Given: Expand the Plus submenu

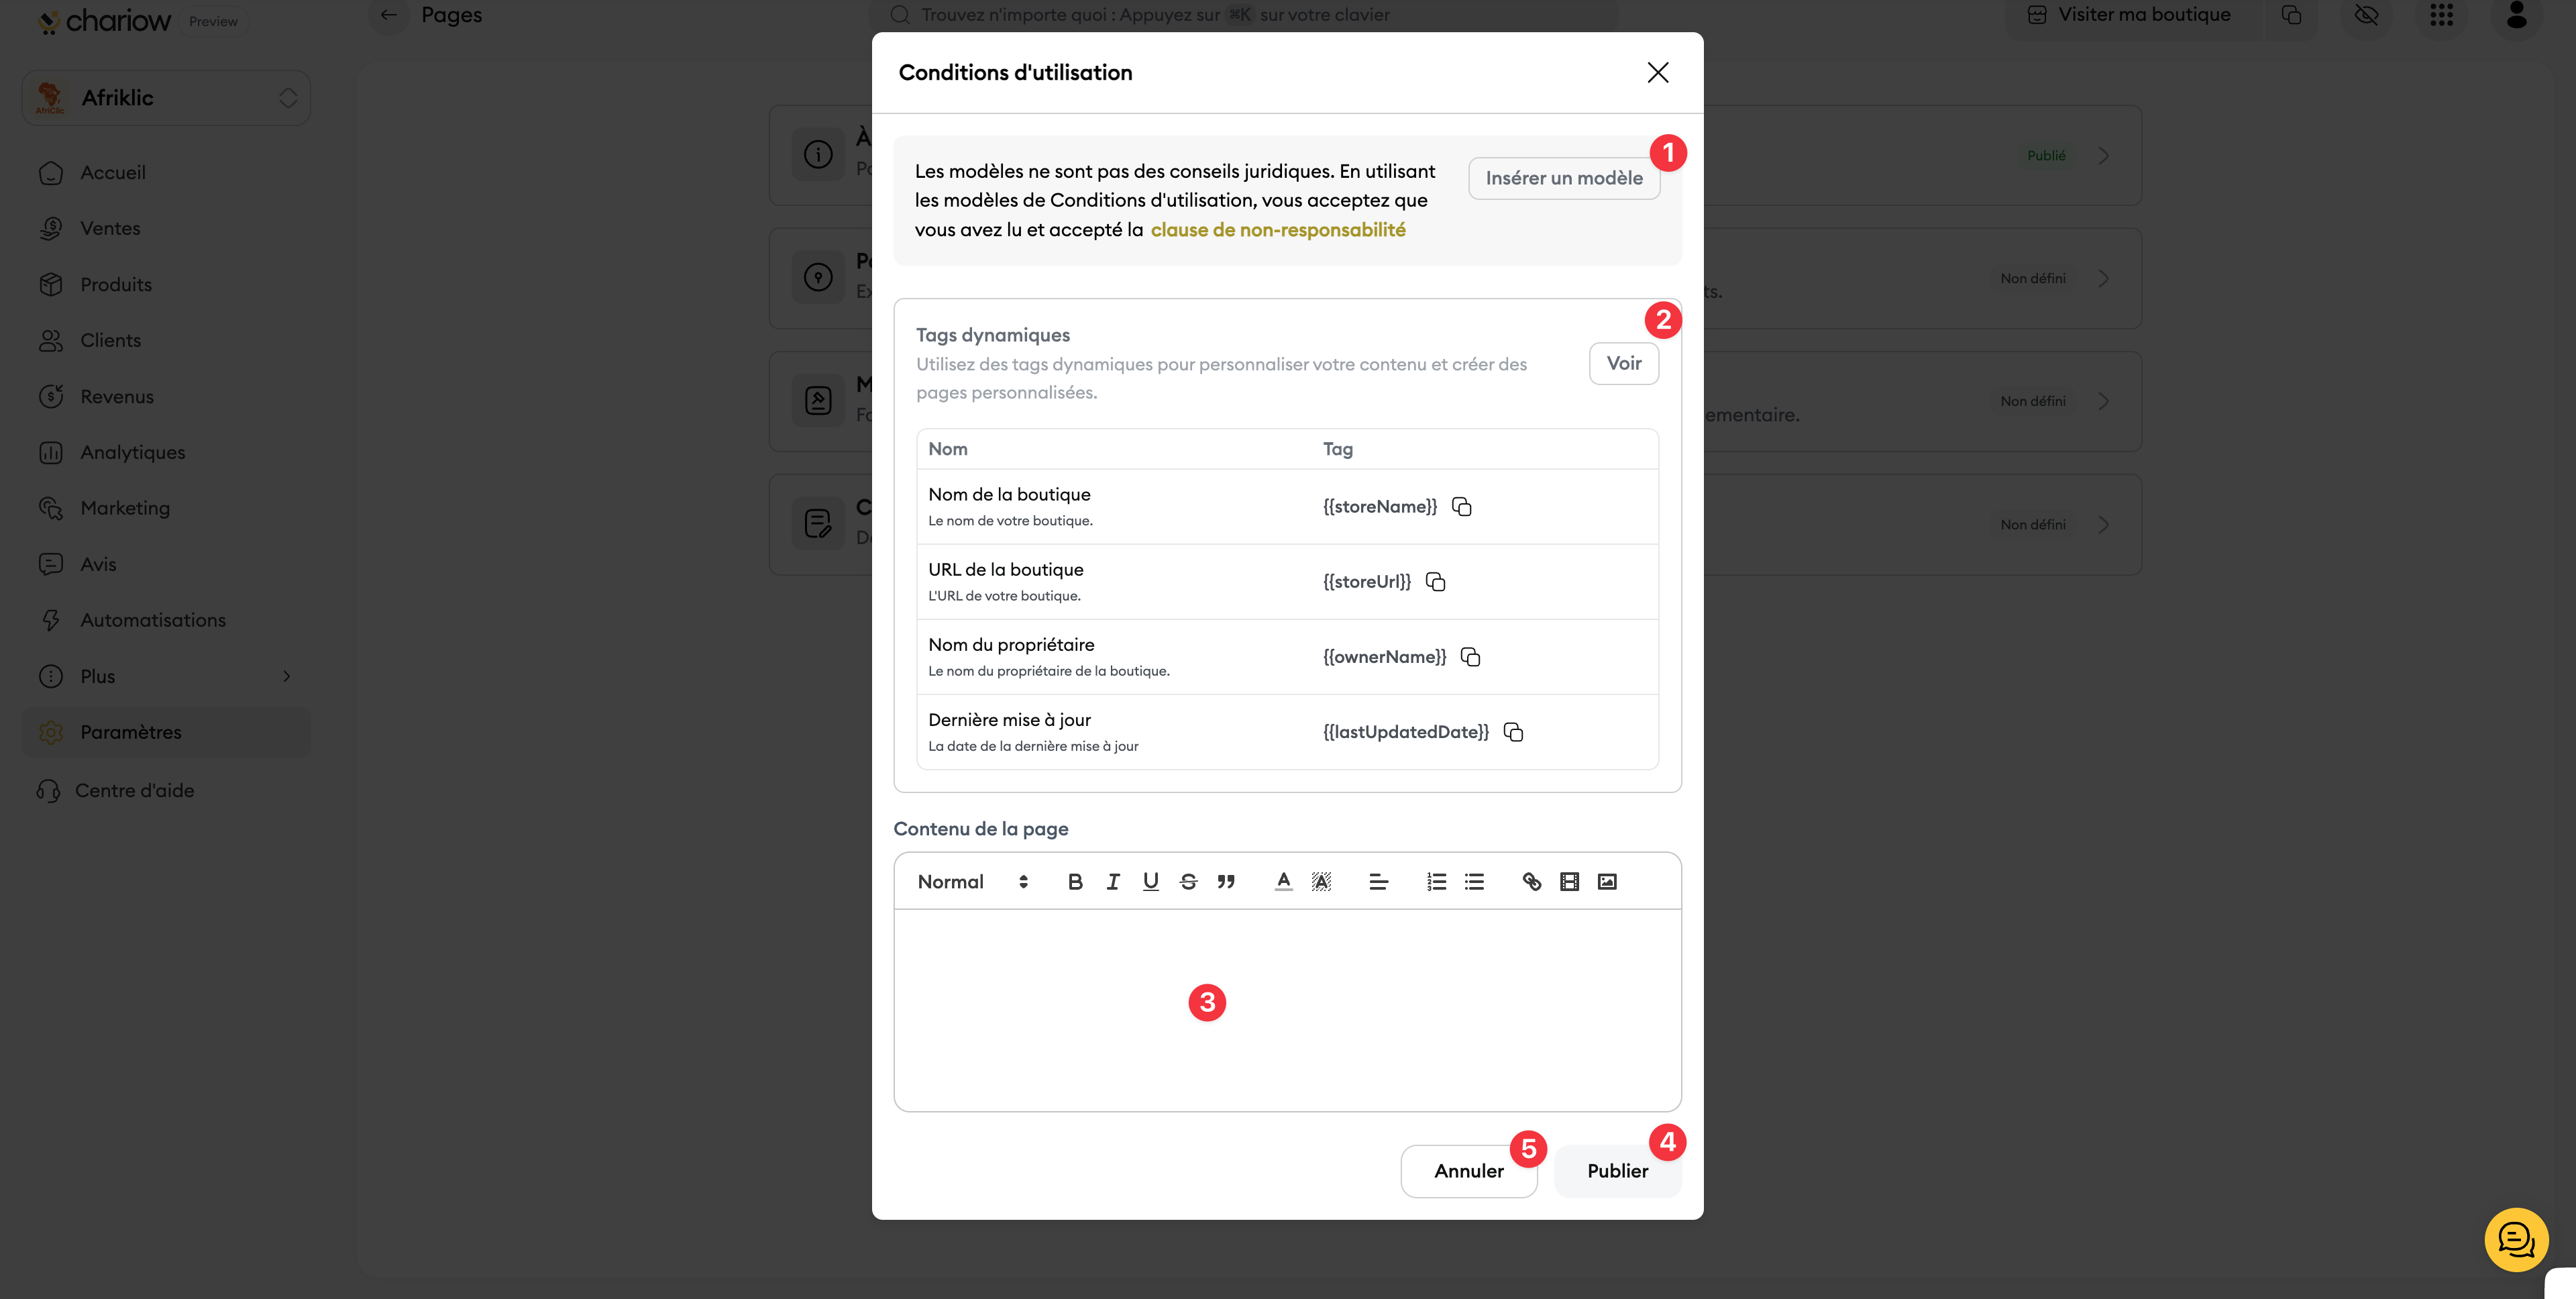Looking at the screenshot, I should 166,676.
